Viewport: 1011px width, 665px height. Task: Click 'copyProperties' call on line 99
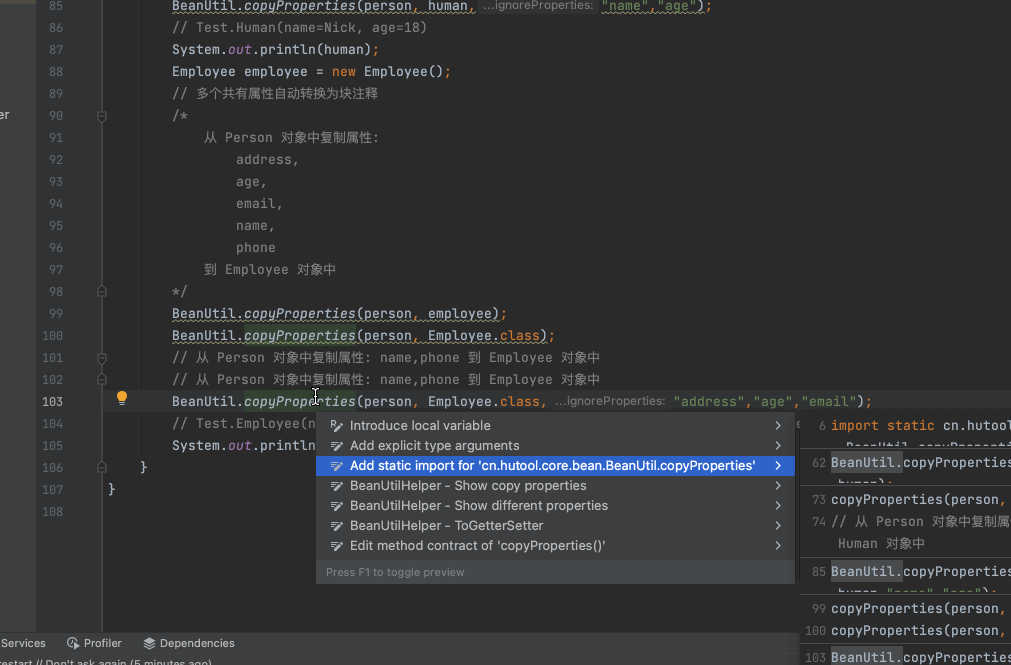click(x=300, y=314)
